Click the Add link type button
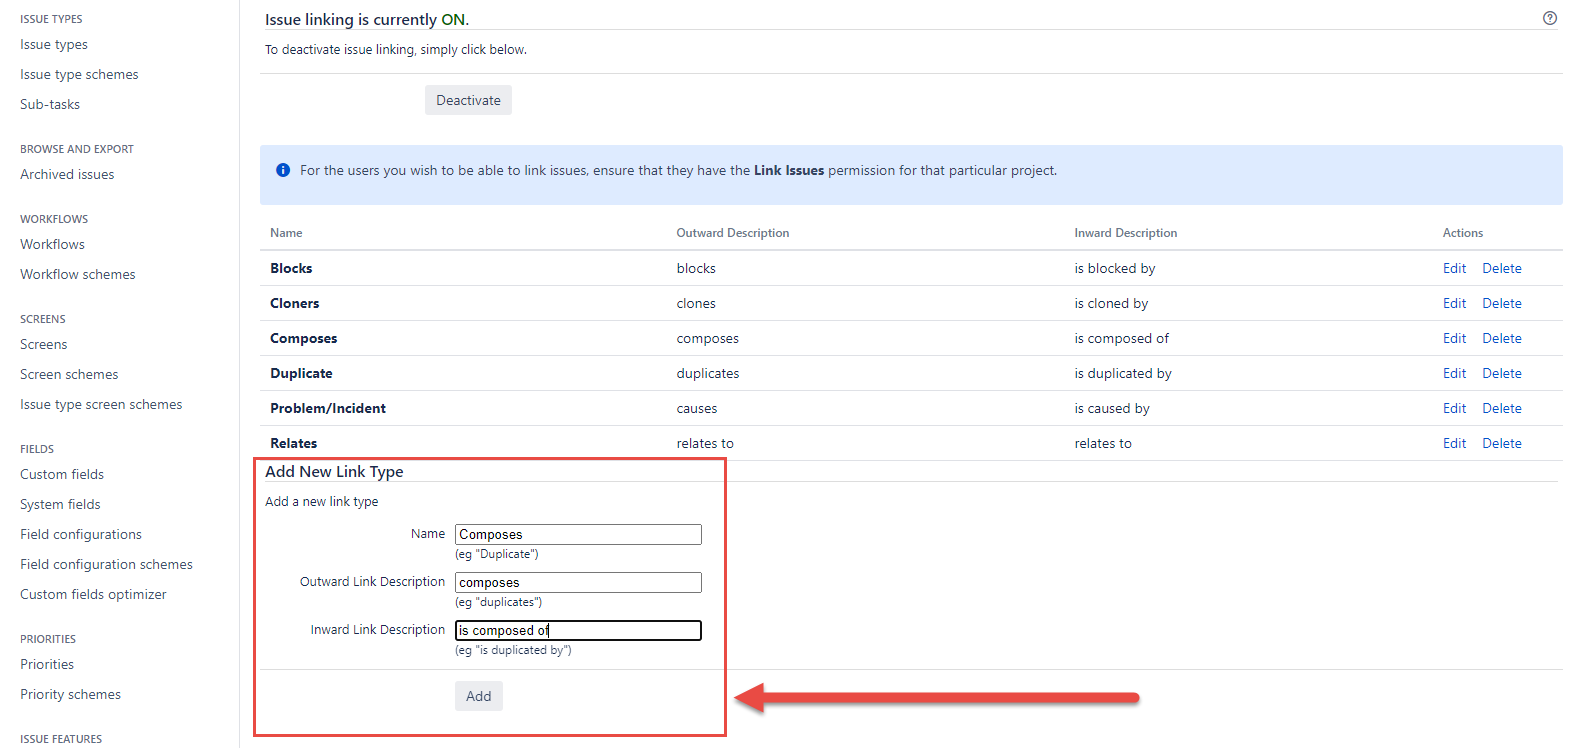Screen dimensions: 1583x748 click(478, 696)
